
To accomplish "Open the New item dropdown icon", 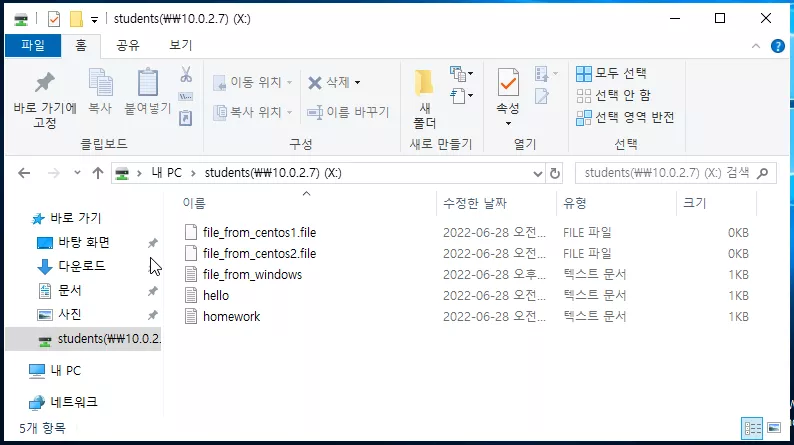I will pyautogui.click(x=461, y=74).
